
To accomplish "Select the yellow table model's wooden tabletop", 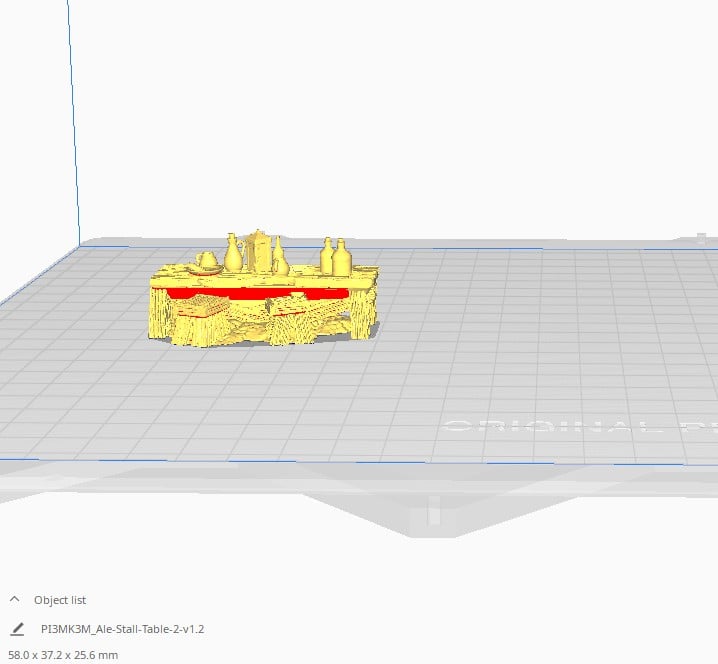I will 300,277.
